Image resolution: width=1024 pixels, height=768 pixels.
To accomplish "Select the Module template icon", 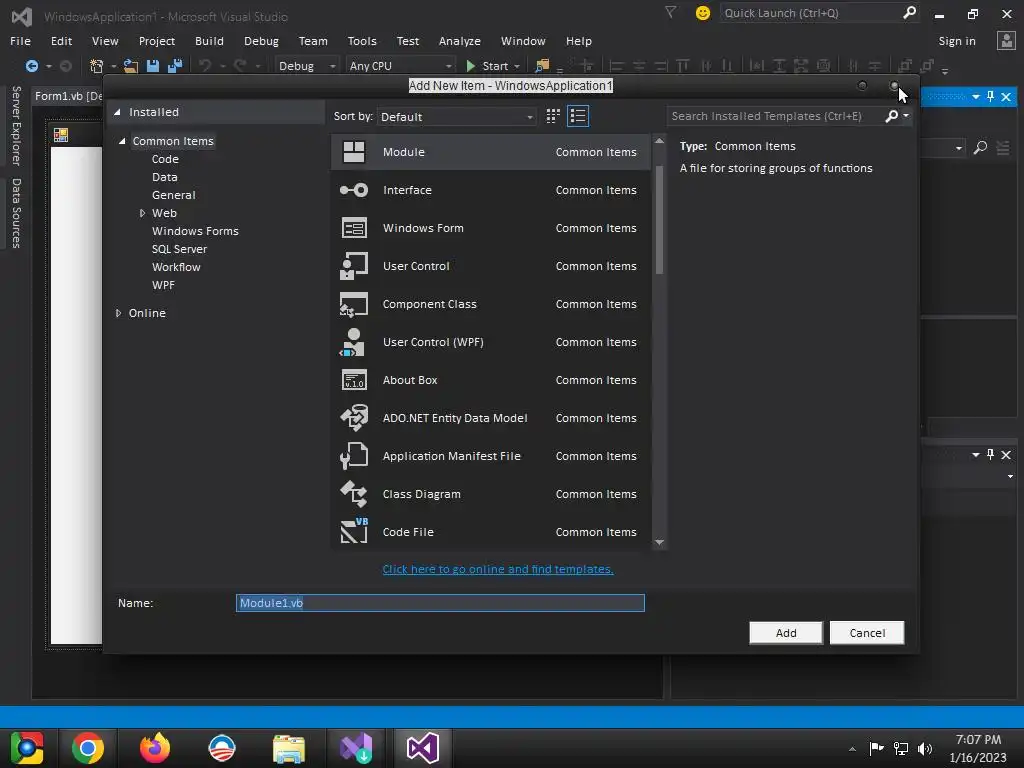I will coord(354,152).
